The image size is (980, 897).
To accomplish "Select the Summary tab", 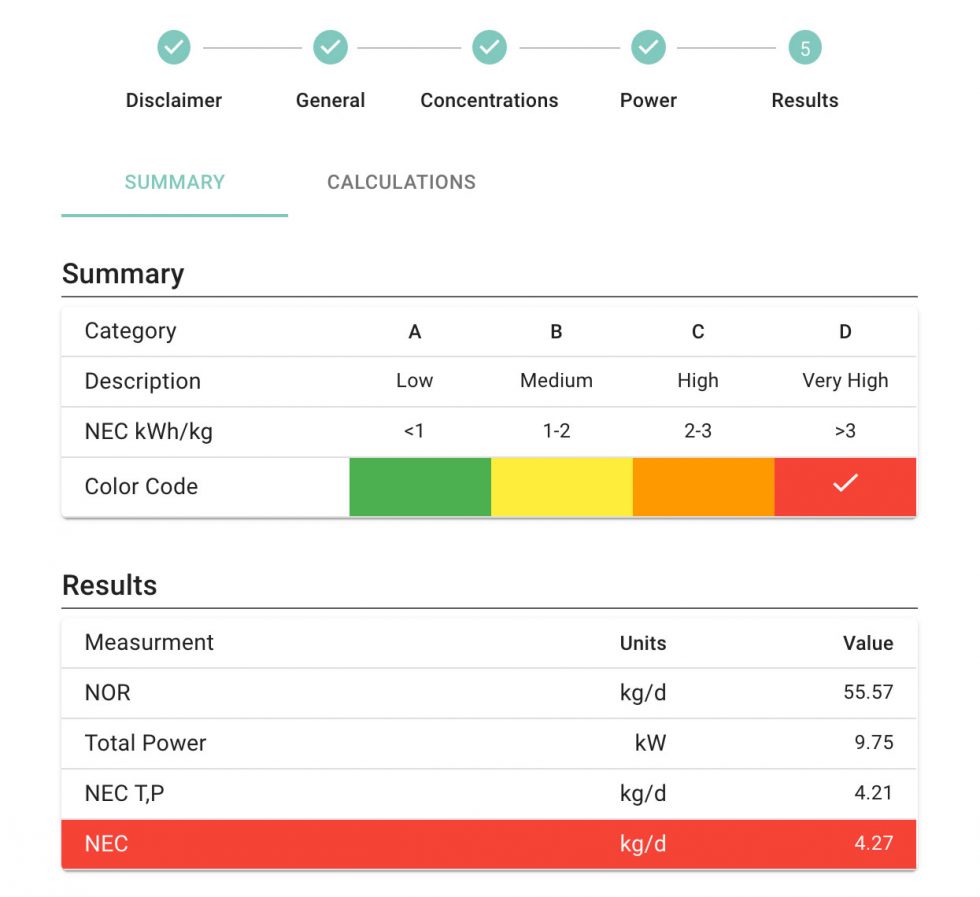I will pos(174,182).
